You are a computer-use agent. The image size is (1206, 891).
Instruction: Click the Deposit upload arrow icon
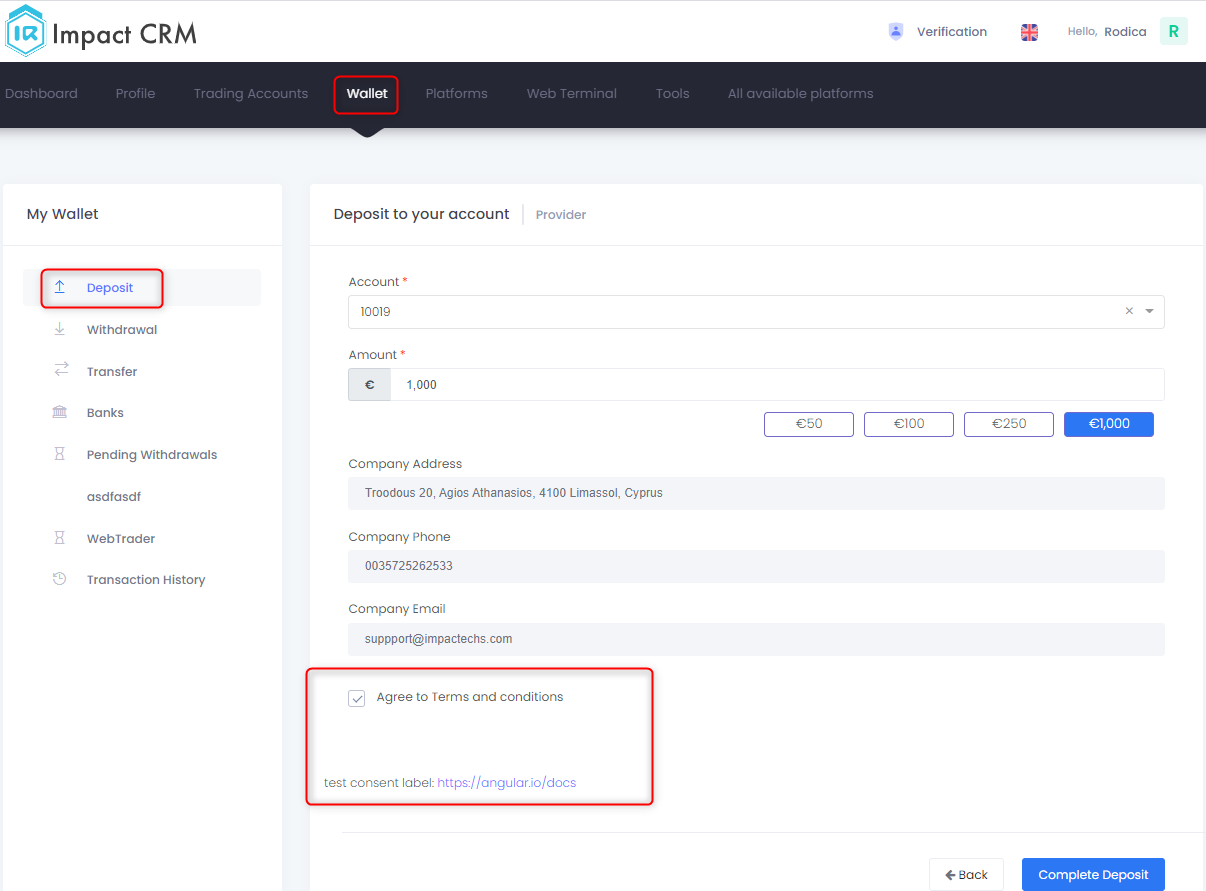click(60, 287)
